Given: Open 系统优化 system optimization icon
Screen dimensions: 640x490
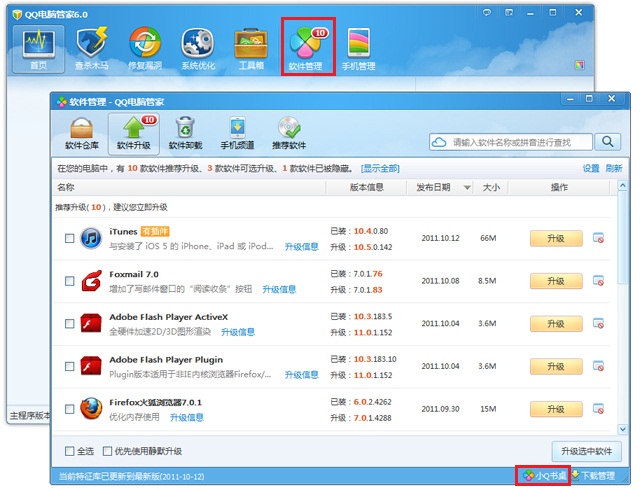Looking at the screenshot, I should coord(198,48).
